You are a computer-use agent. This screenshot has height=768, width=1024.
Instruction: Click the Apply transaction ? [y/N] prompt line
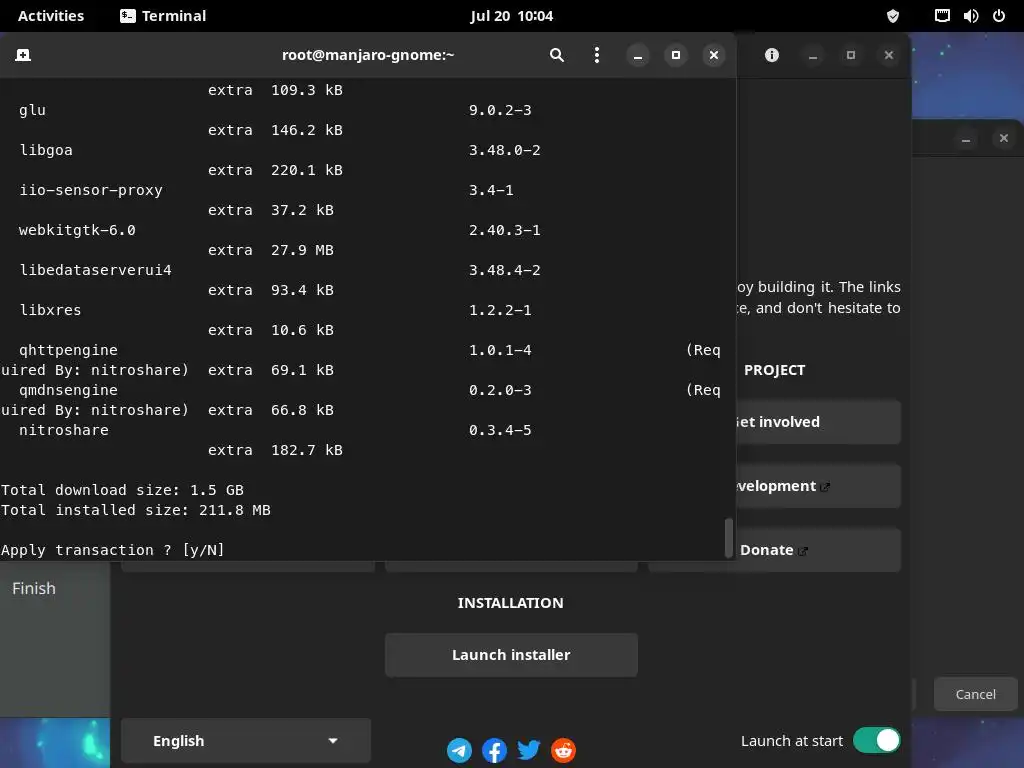tap(112, 550)
